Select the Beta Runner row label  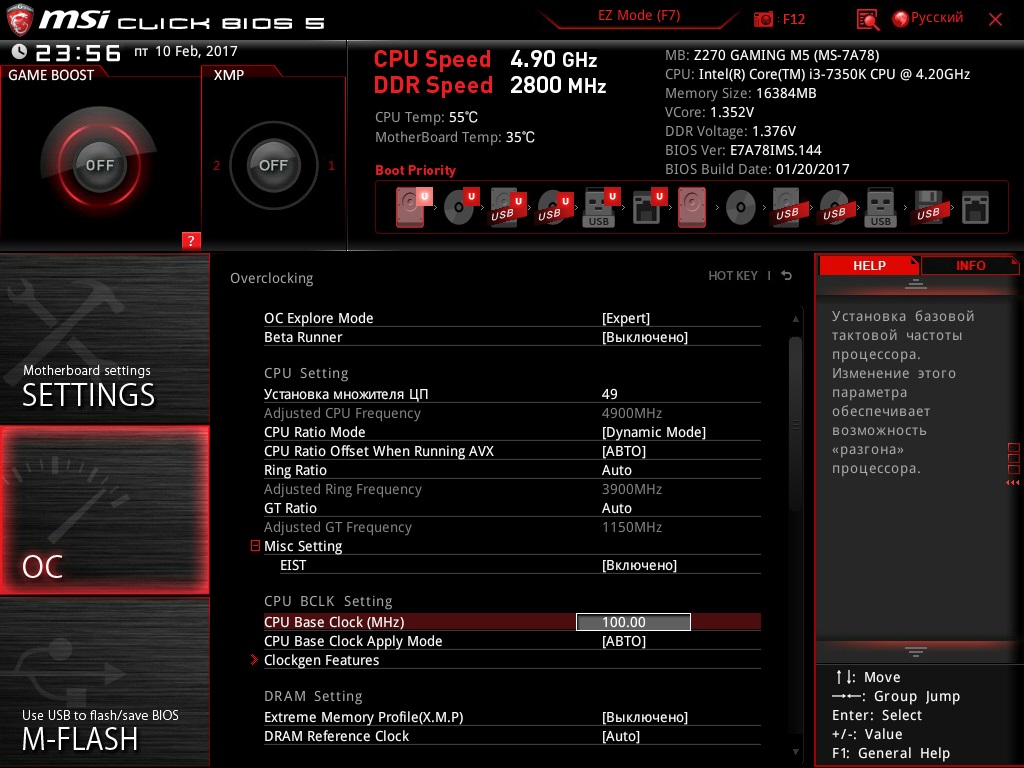tap(302, 337)
